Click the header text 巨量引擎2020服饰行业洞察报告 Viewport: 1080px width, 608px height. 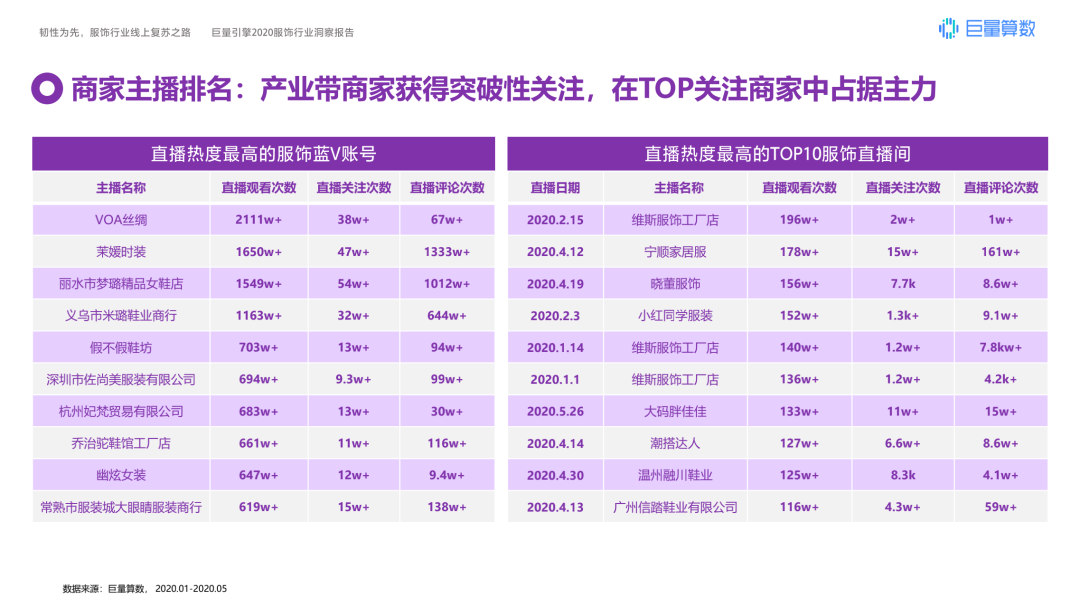click(282, 32)
